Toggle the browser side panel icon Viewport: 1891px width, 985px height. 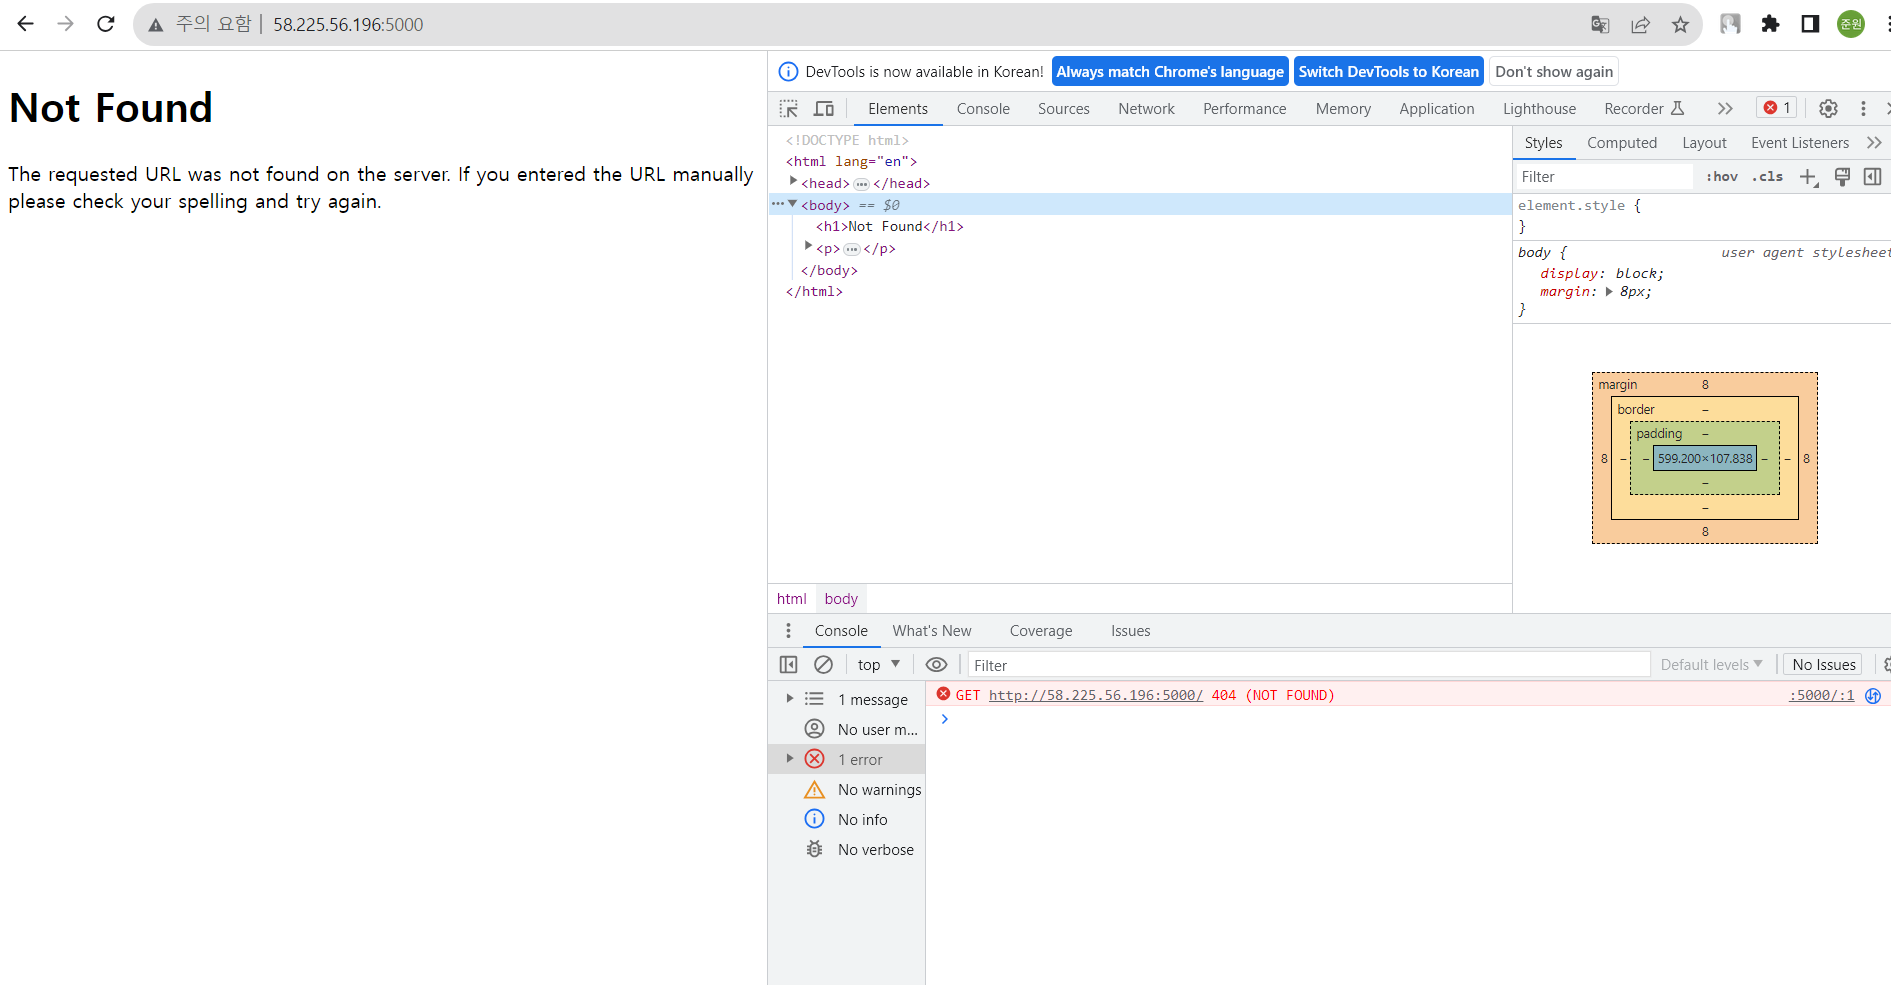tap(1810, 24)
